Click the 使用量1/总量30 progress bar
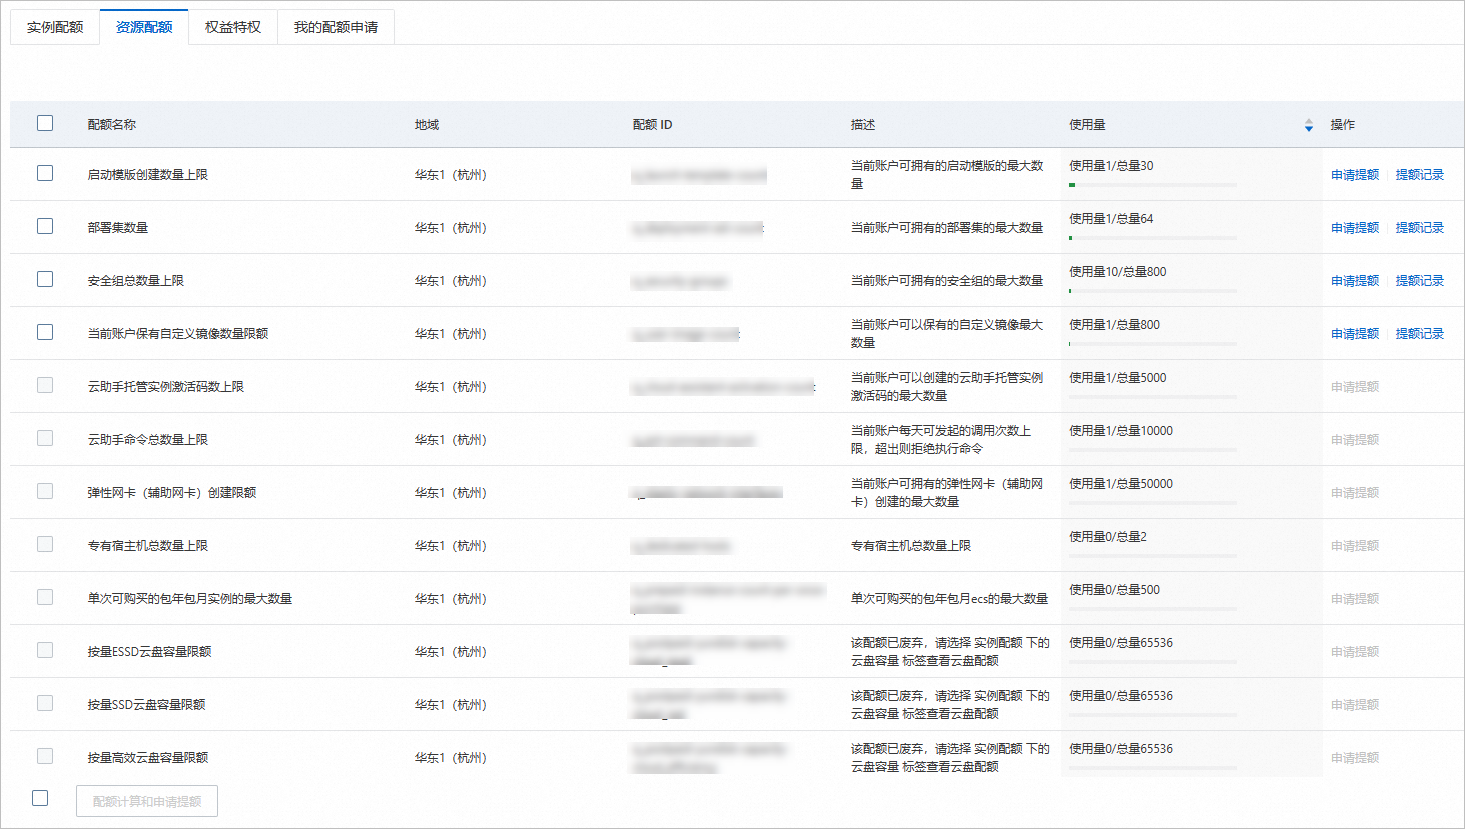This screenshot has width=1465, height=829. coord(1153,185)
